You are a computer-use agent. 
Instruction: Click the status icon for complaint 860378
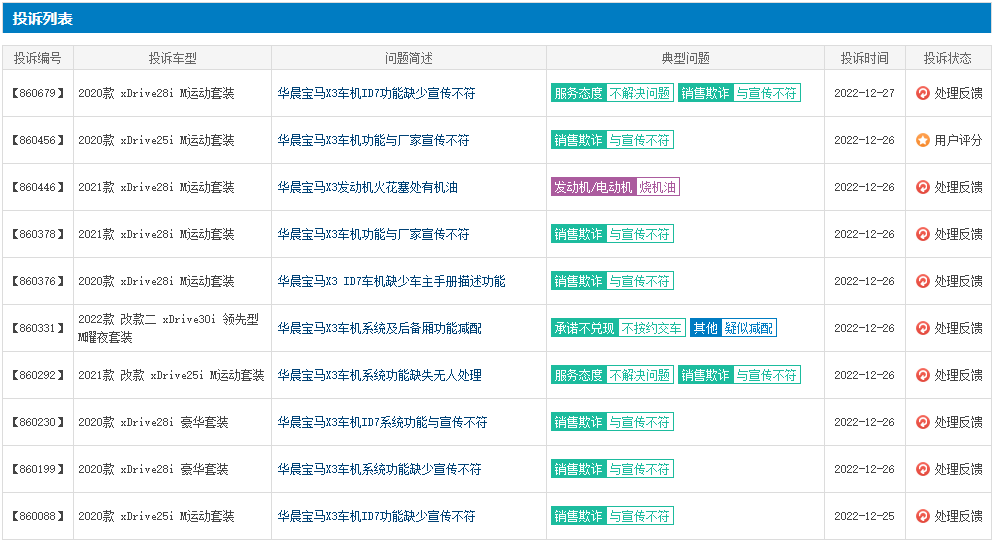[x=923, y=235]
